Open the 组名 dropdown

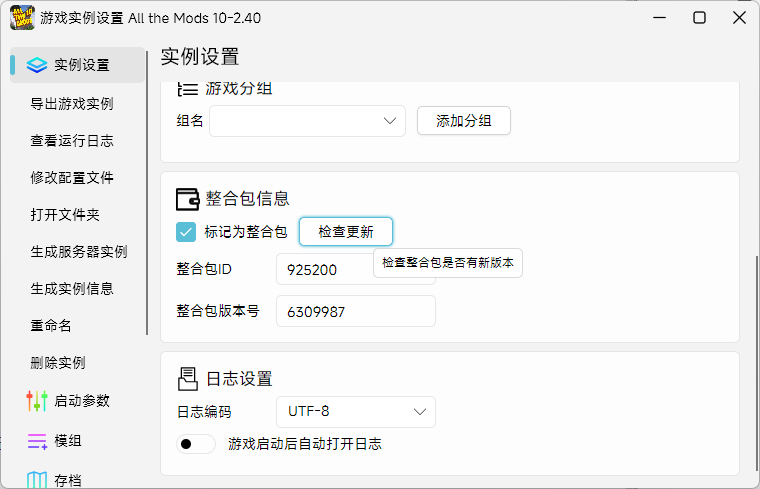(306, 121)
